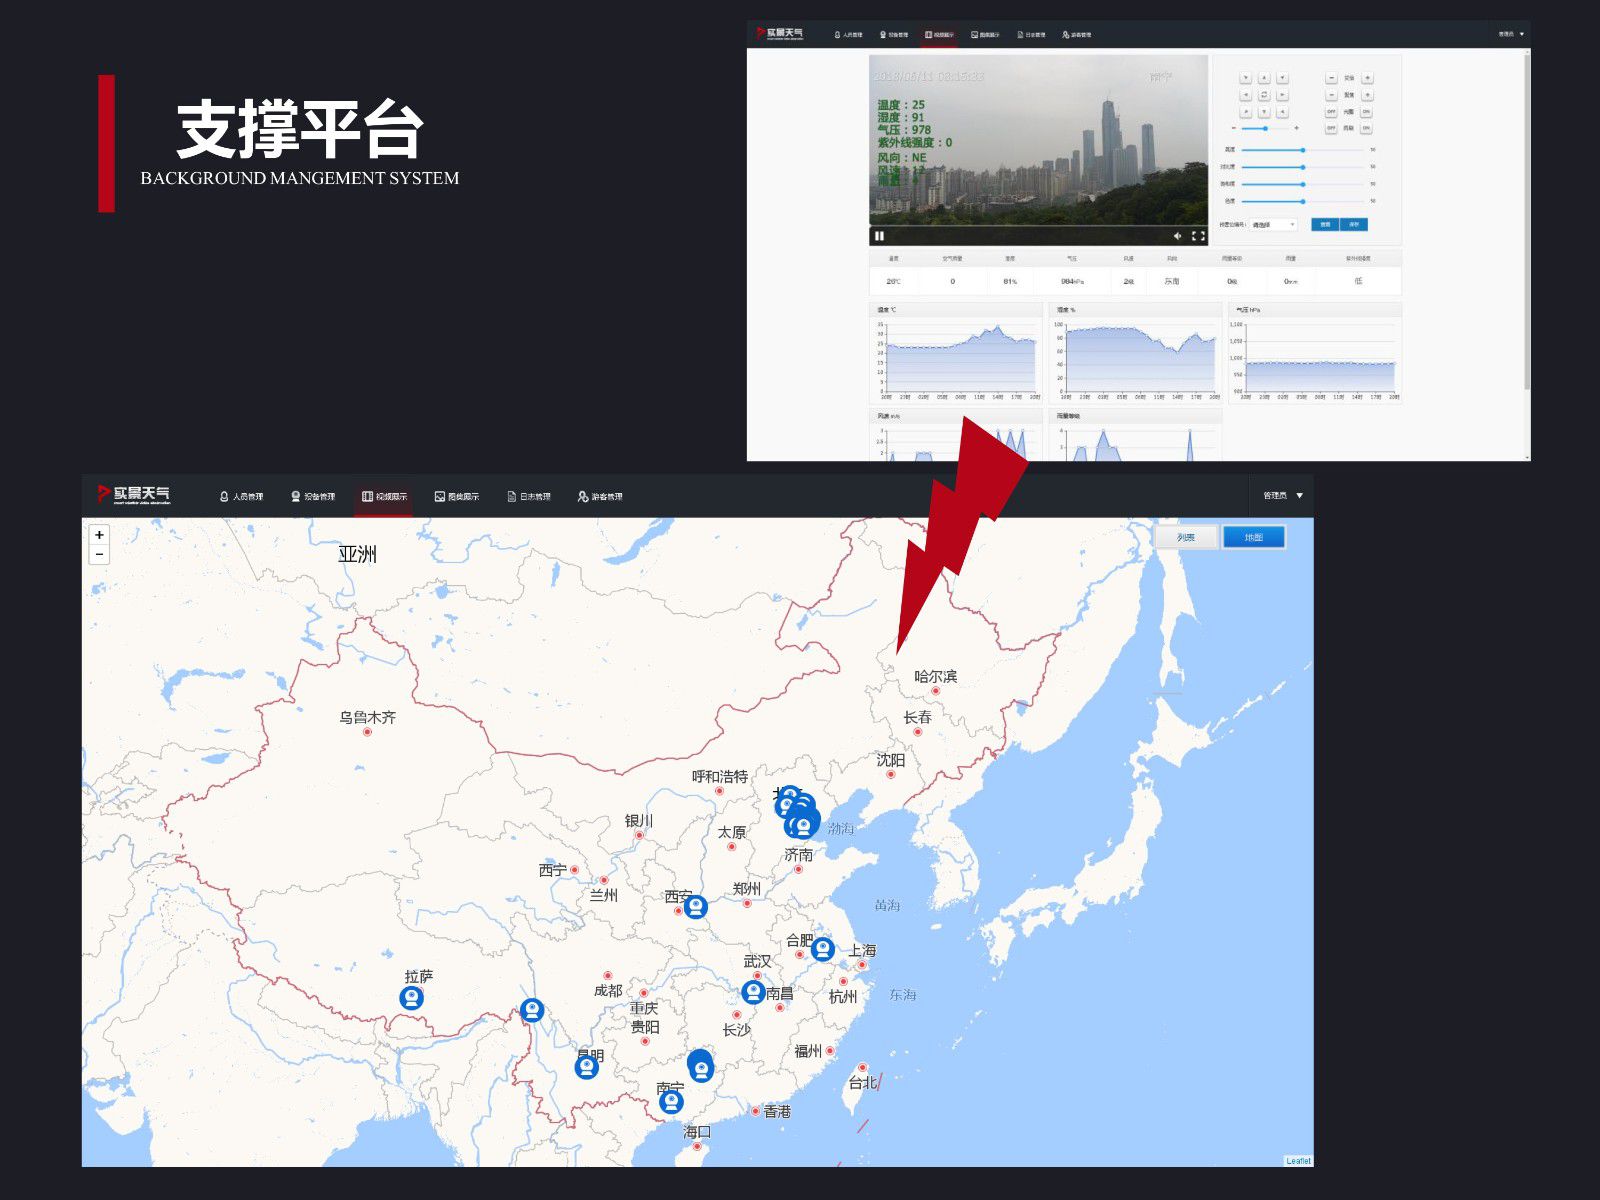
Task: Pause the live video feed
Action: pyautogui.click(x=880, y=236)
